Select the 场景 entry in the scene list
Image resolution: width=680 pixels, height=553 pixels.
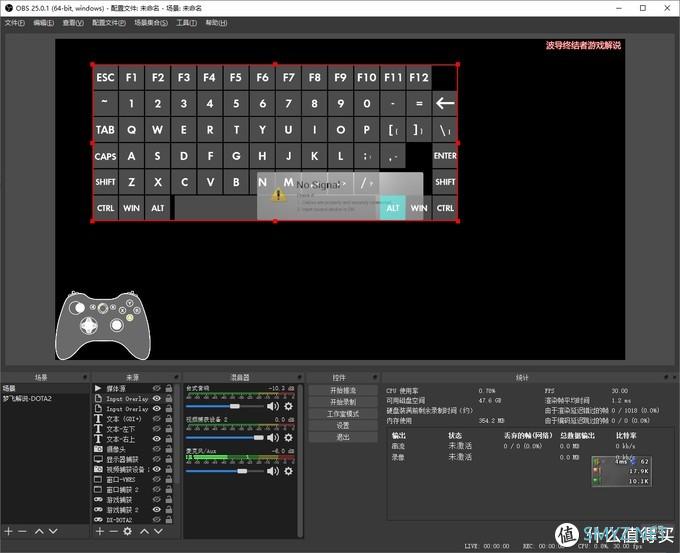point(45,388)
